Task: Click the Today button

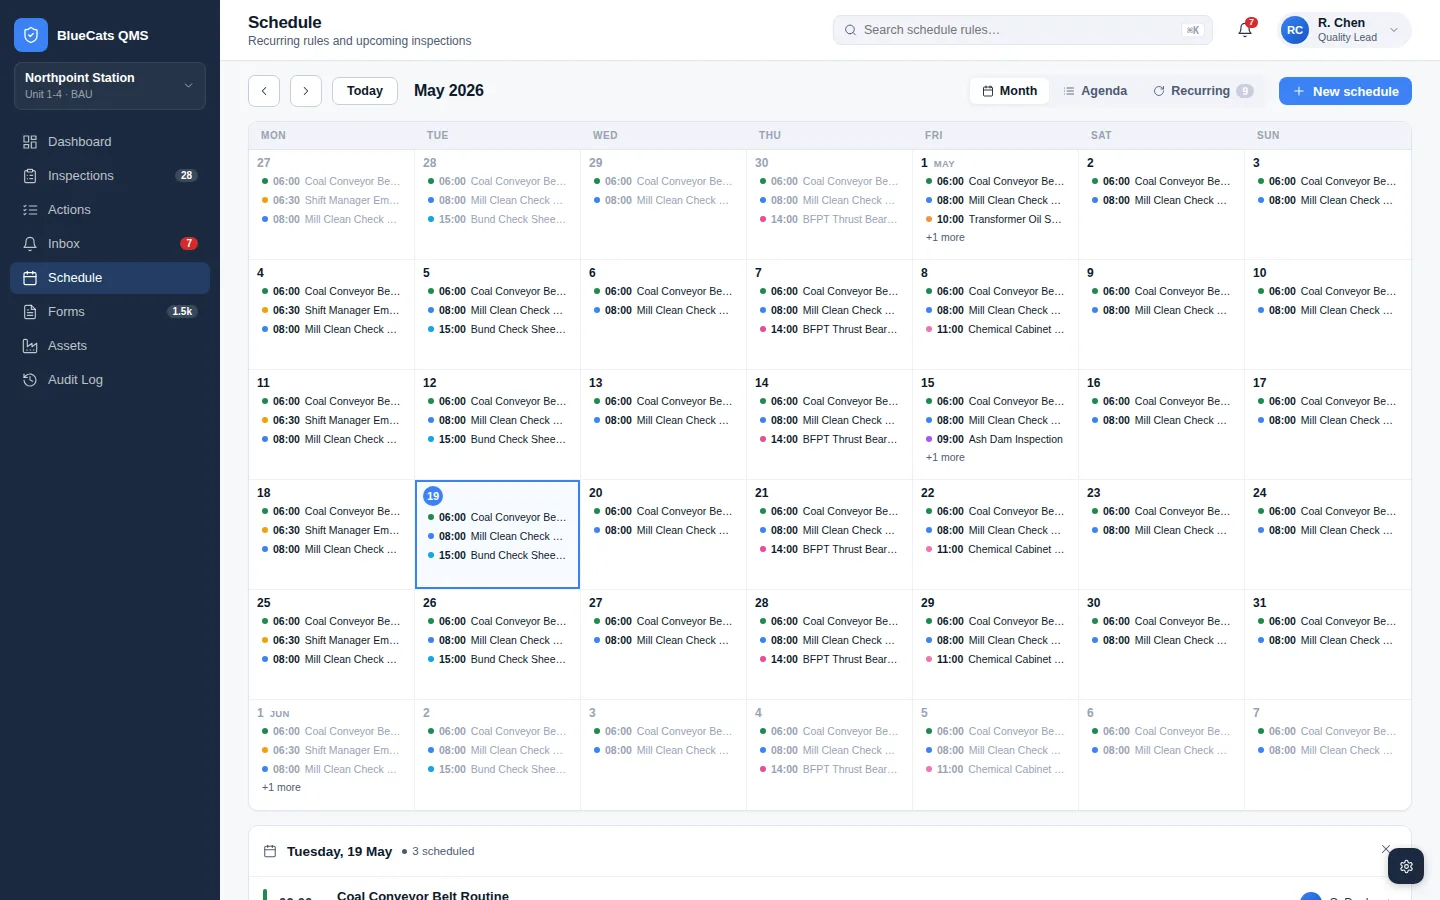Action: (x=365, y=91)
